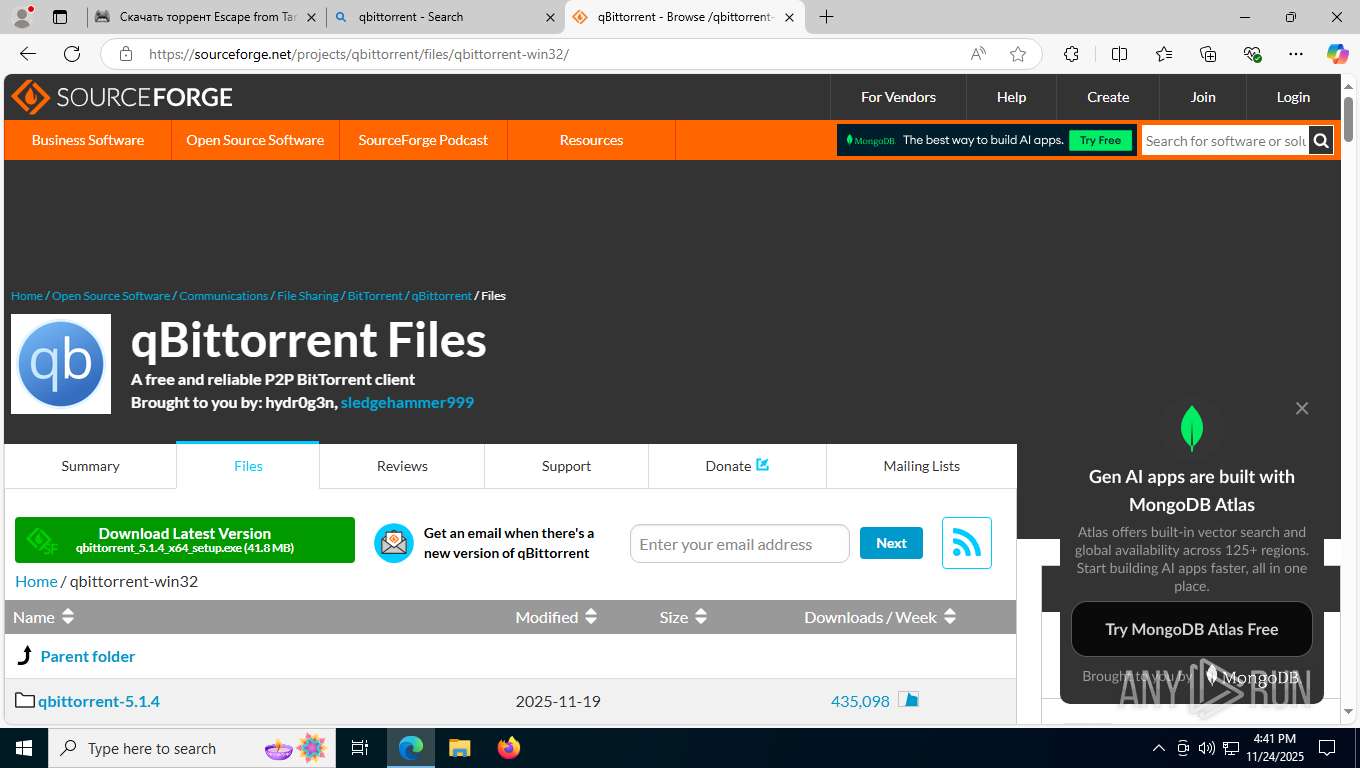Click the weekly downloads stats chart icon
Viewport: 1360px width, 768px height.
pos(908,700)
